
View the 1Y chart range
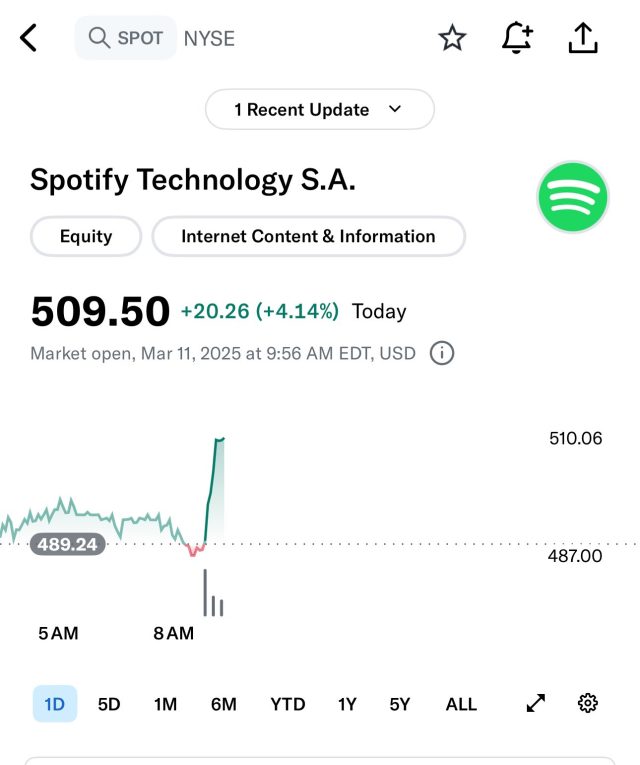(x=347, y=704)
